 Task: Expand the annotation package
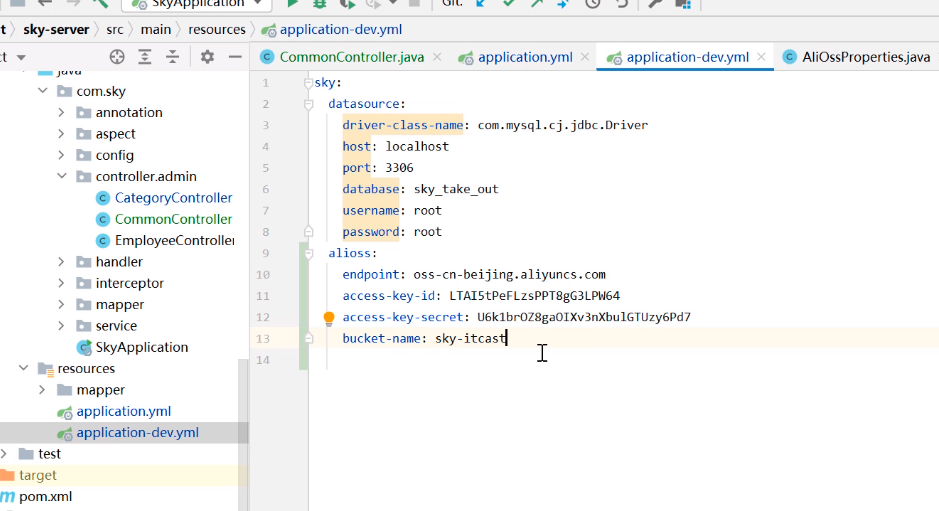[61, 112]
